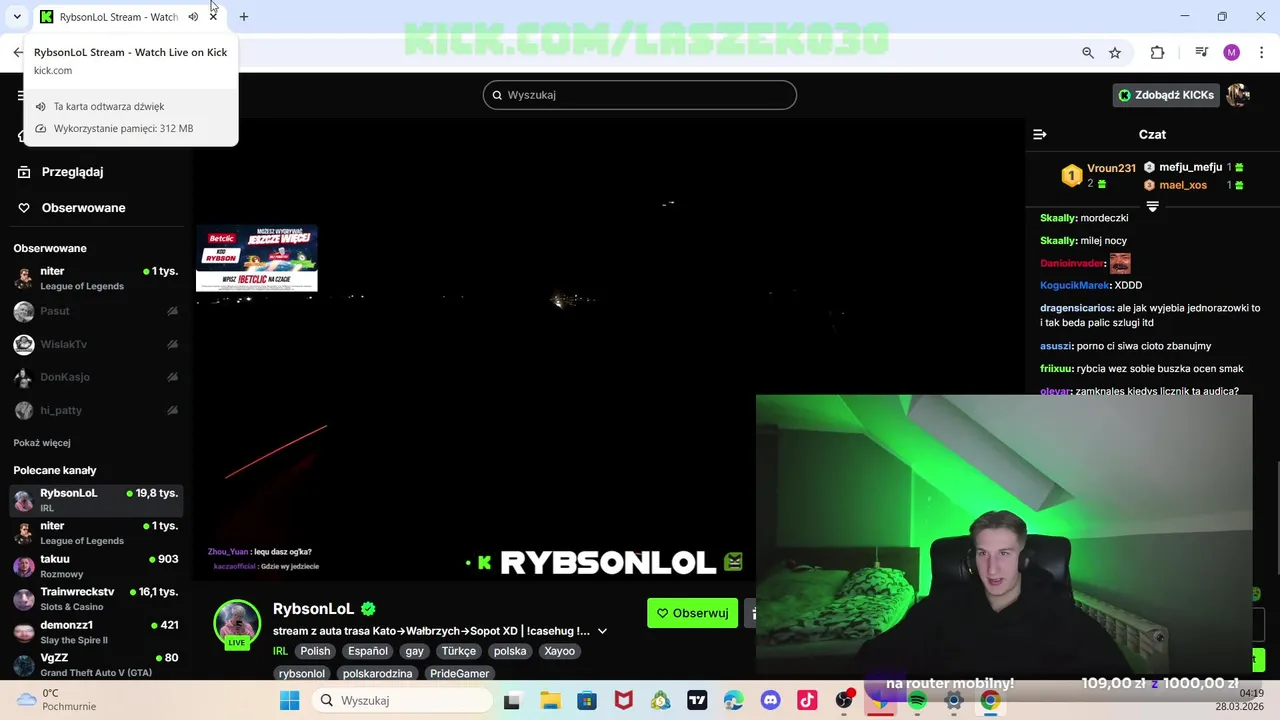1280x720 pixels.
Task: Select VgZZ recommended channel
Action: pos(96,665)
